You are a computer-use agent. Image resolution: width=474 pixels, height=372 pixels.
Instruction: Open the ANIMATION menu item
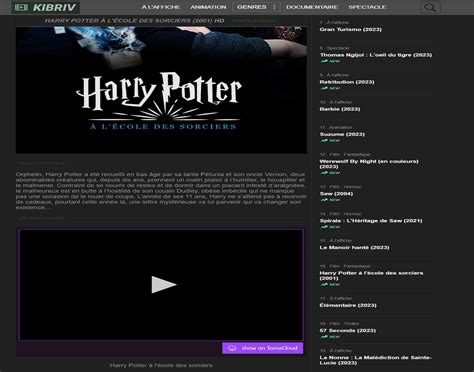click(208, 7)
